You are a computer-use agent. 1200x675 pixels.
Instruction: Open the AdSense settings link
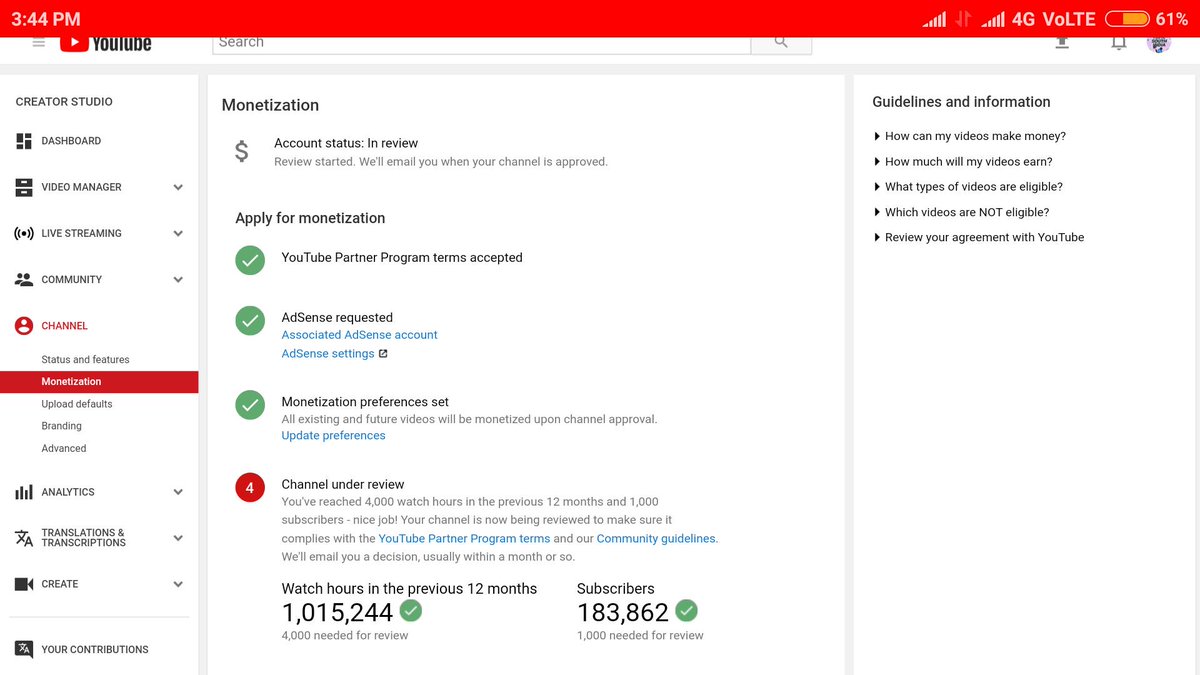pos(328,354)
